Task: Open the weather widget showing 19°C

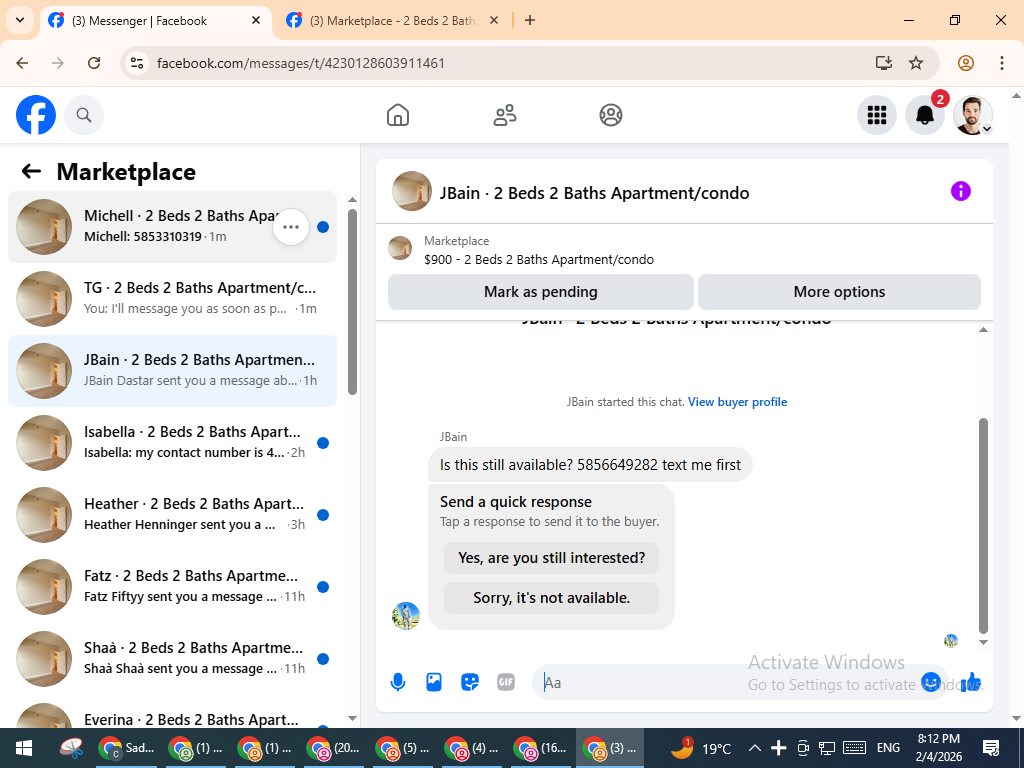Action: tap(701, 748)
